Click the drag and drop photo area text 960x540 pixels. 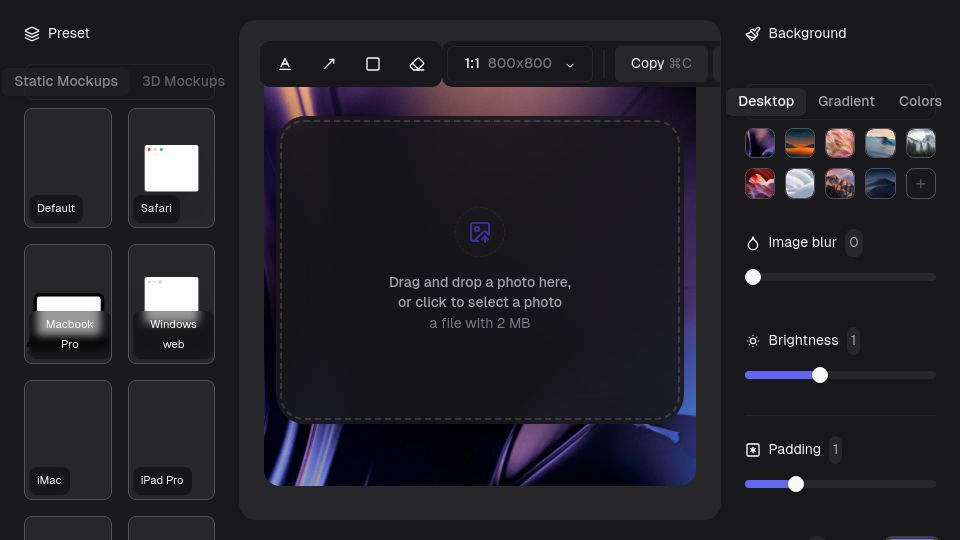pyautogui.click(x=480, y=292)
